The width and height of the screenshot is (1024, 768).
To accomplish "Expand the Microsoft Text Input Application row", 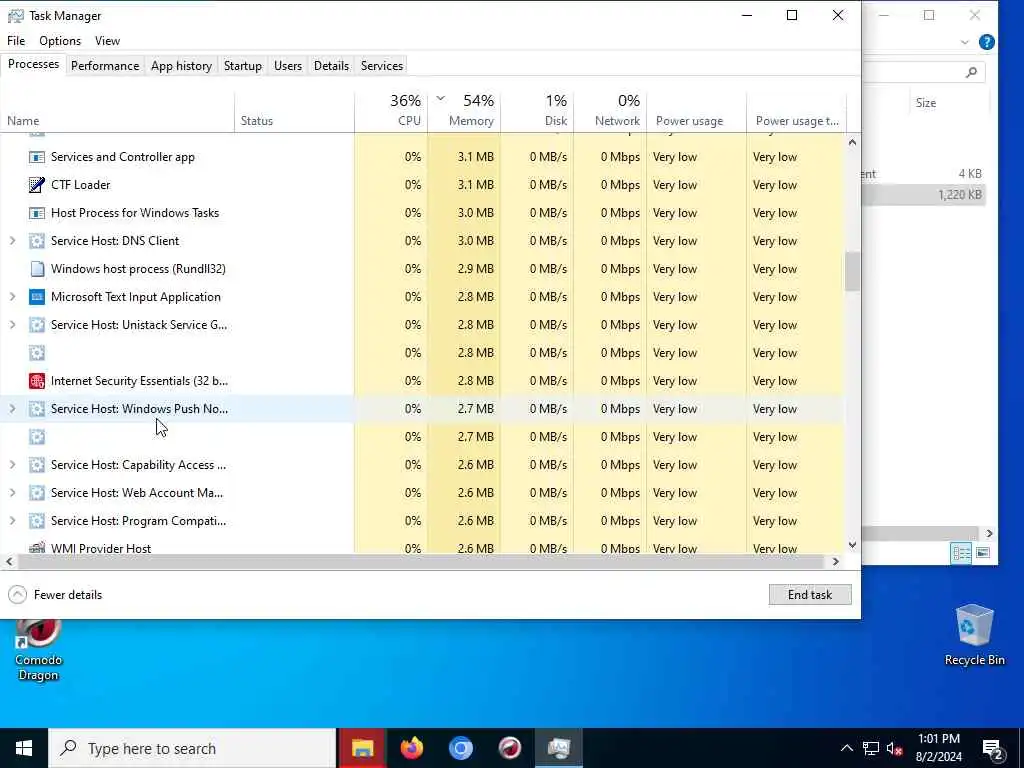I will tap(12, 297).
